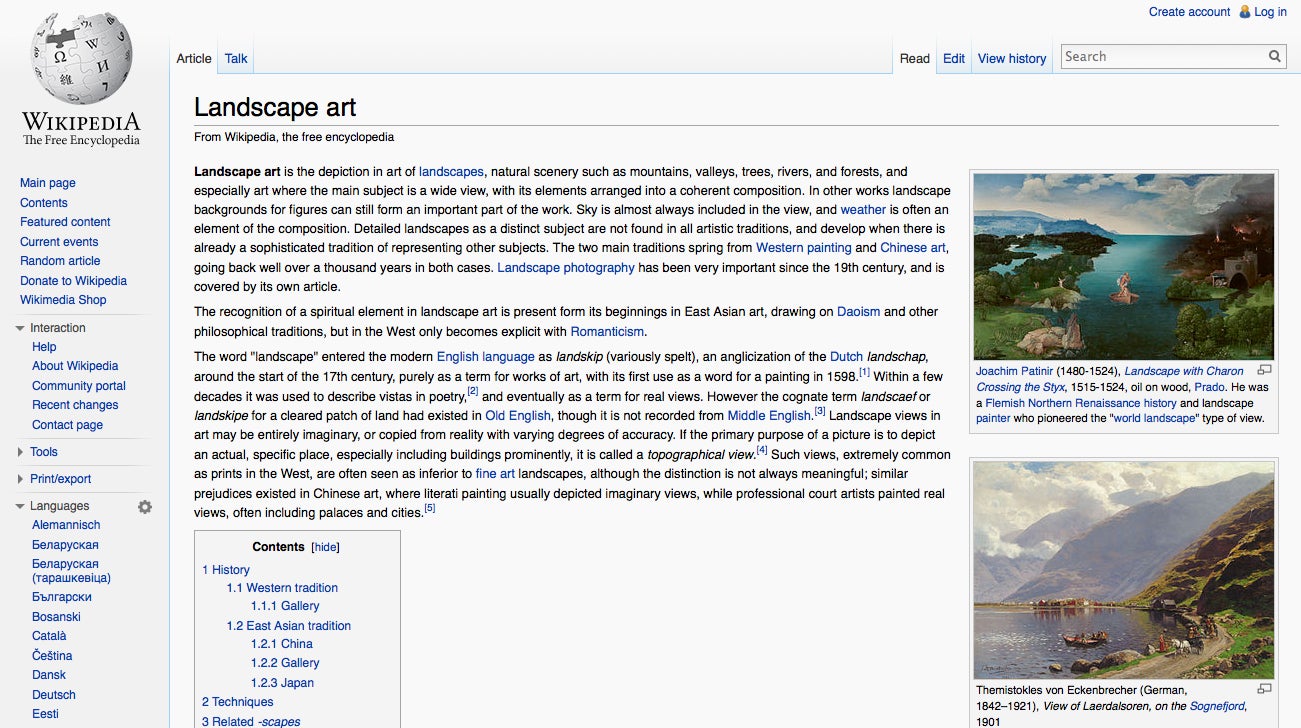Enlarge the Eckenbrecher image icon
The height and width of the screenshot is (728, 1301).
pyautogui.click(x=1264, y=689)
